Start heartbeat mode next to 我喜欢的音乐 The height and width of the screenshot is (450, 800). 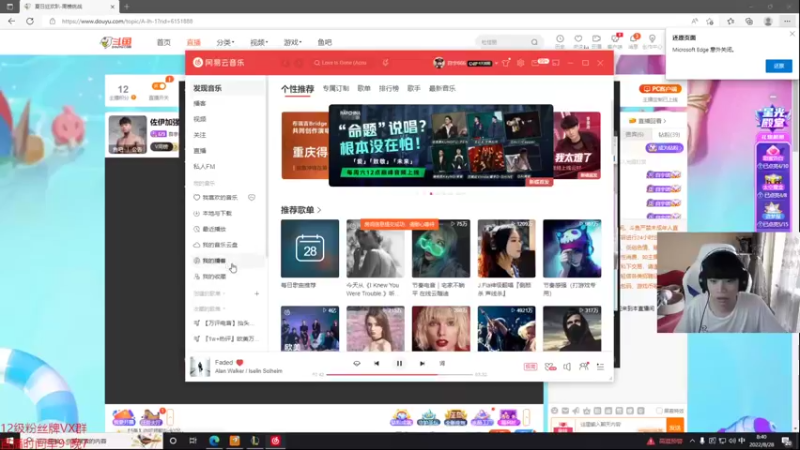[252, 197]
